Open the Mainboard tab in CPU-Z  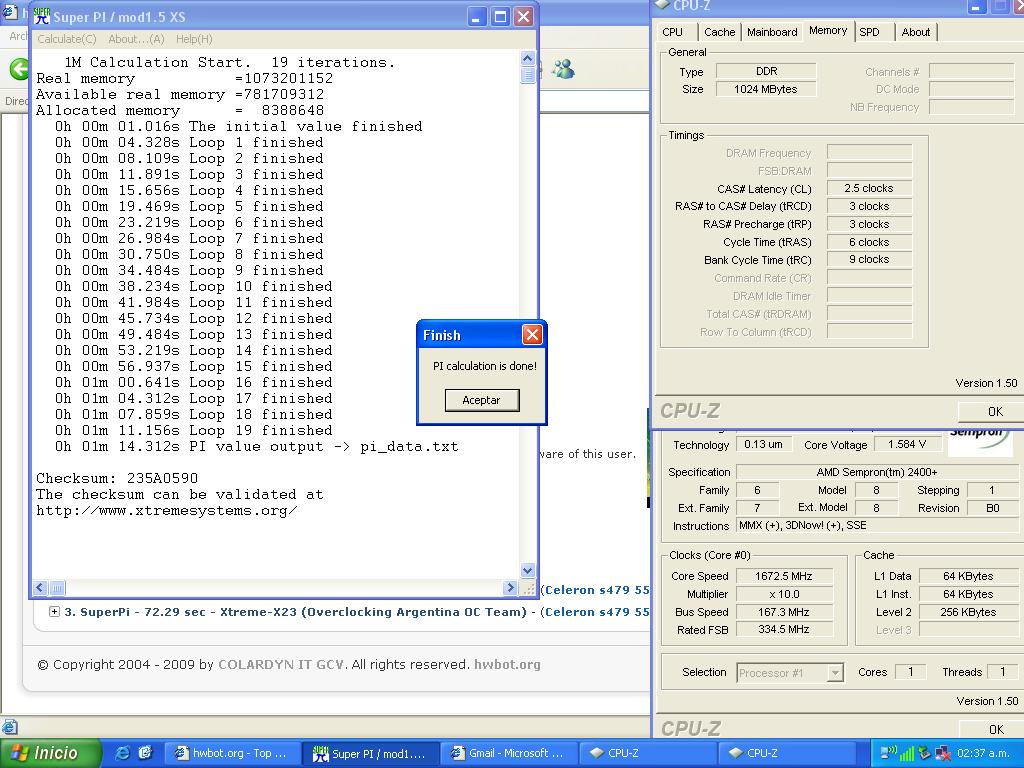772,32
